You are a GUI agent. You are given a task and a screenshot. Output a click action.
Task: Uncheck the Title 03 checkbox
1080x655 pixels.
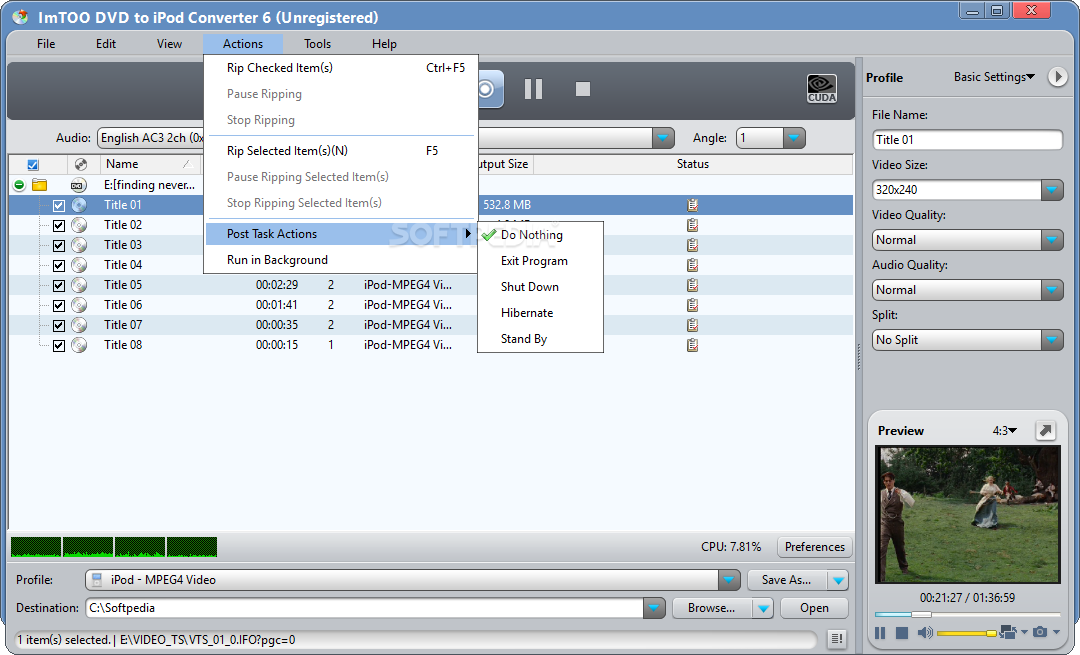(x=59, y=245)
